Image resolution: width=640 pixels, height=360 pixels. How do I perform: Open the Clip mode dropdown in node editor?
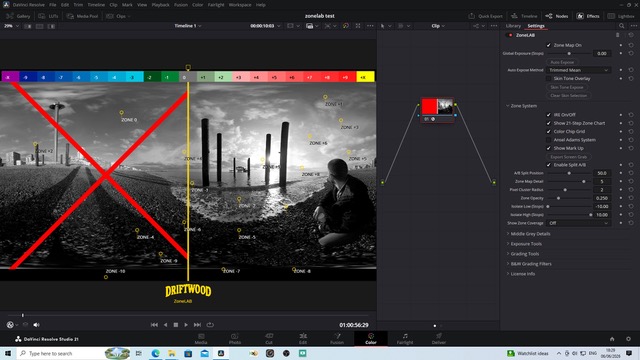coord(438,26)
